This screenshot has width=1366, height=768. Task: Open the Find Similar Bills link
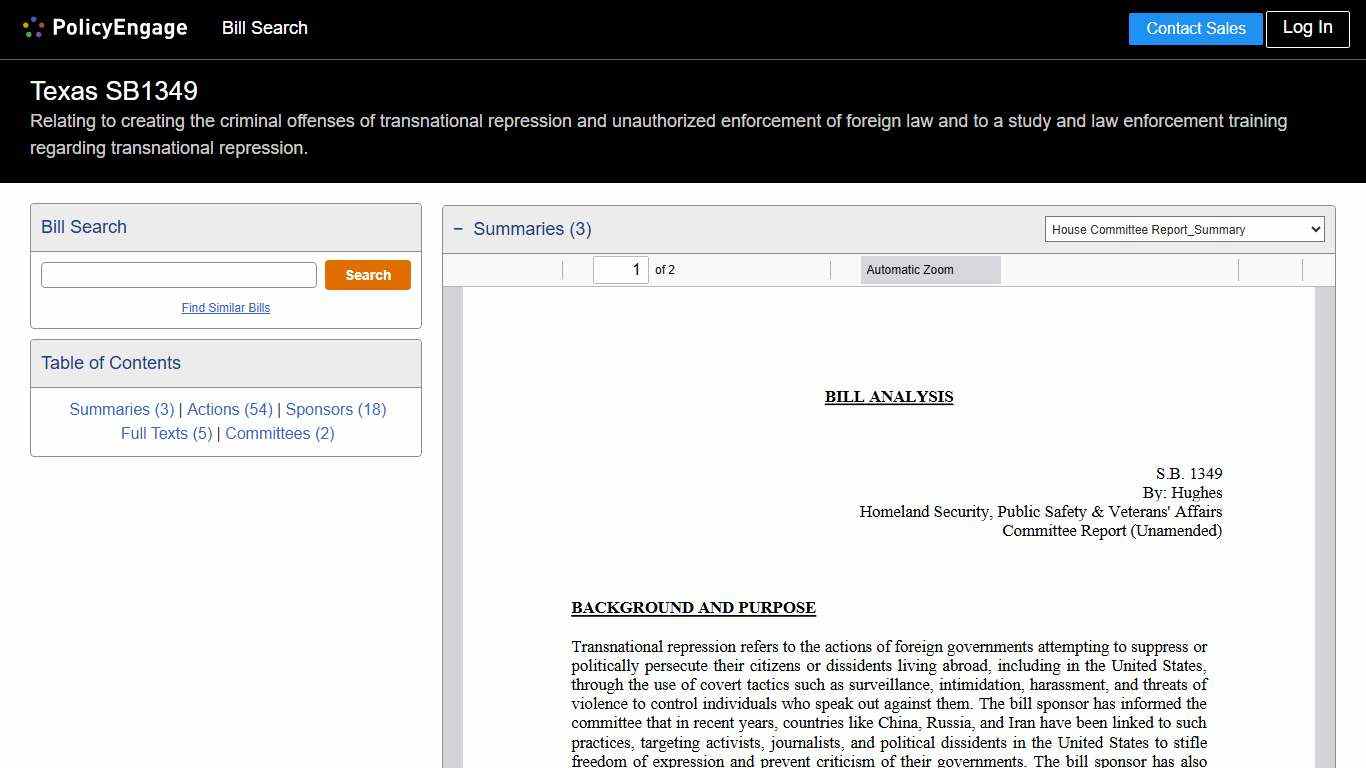(225, 307)
